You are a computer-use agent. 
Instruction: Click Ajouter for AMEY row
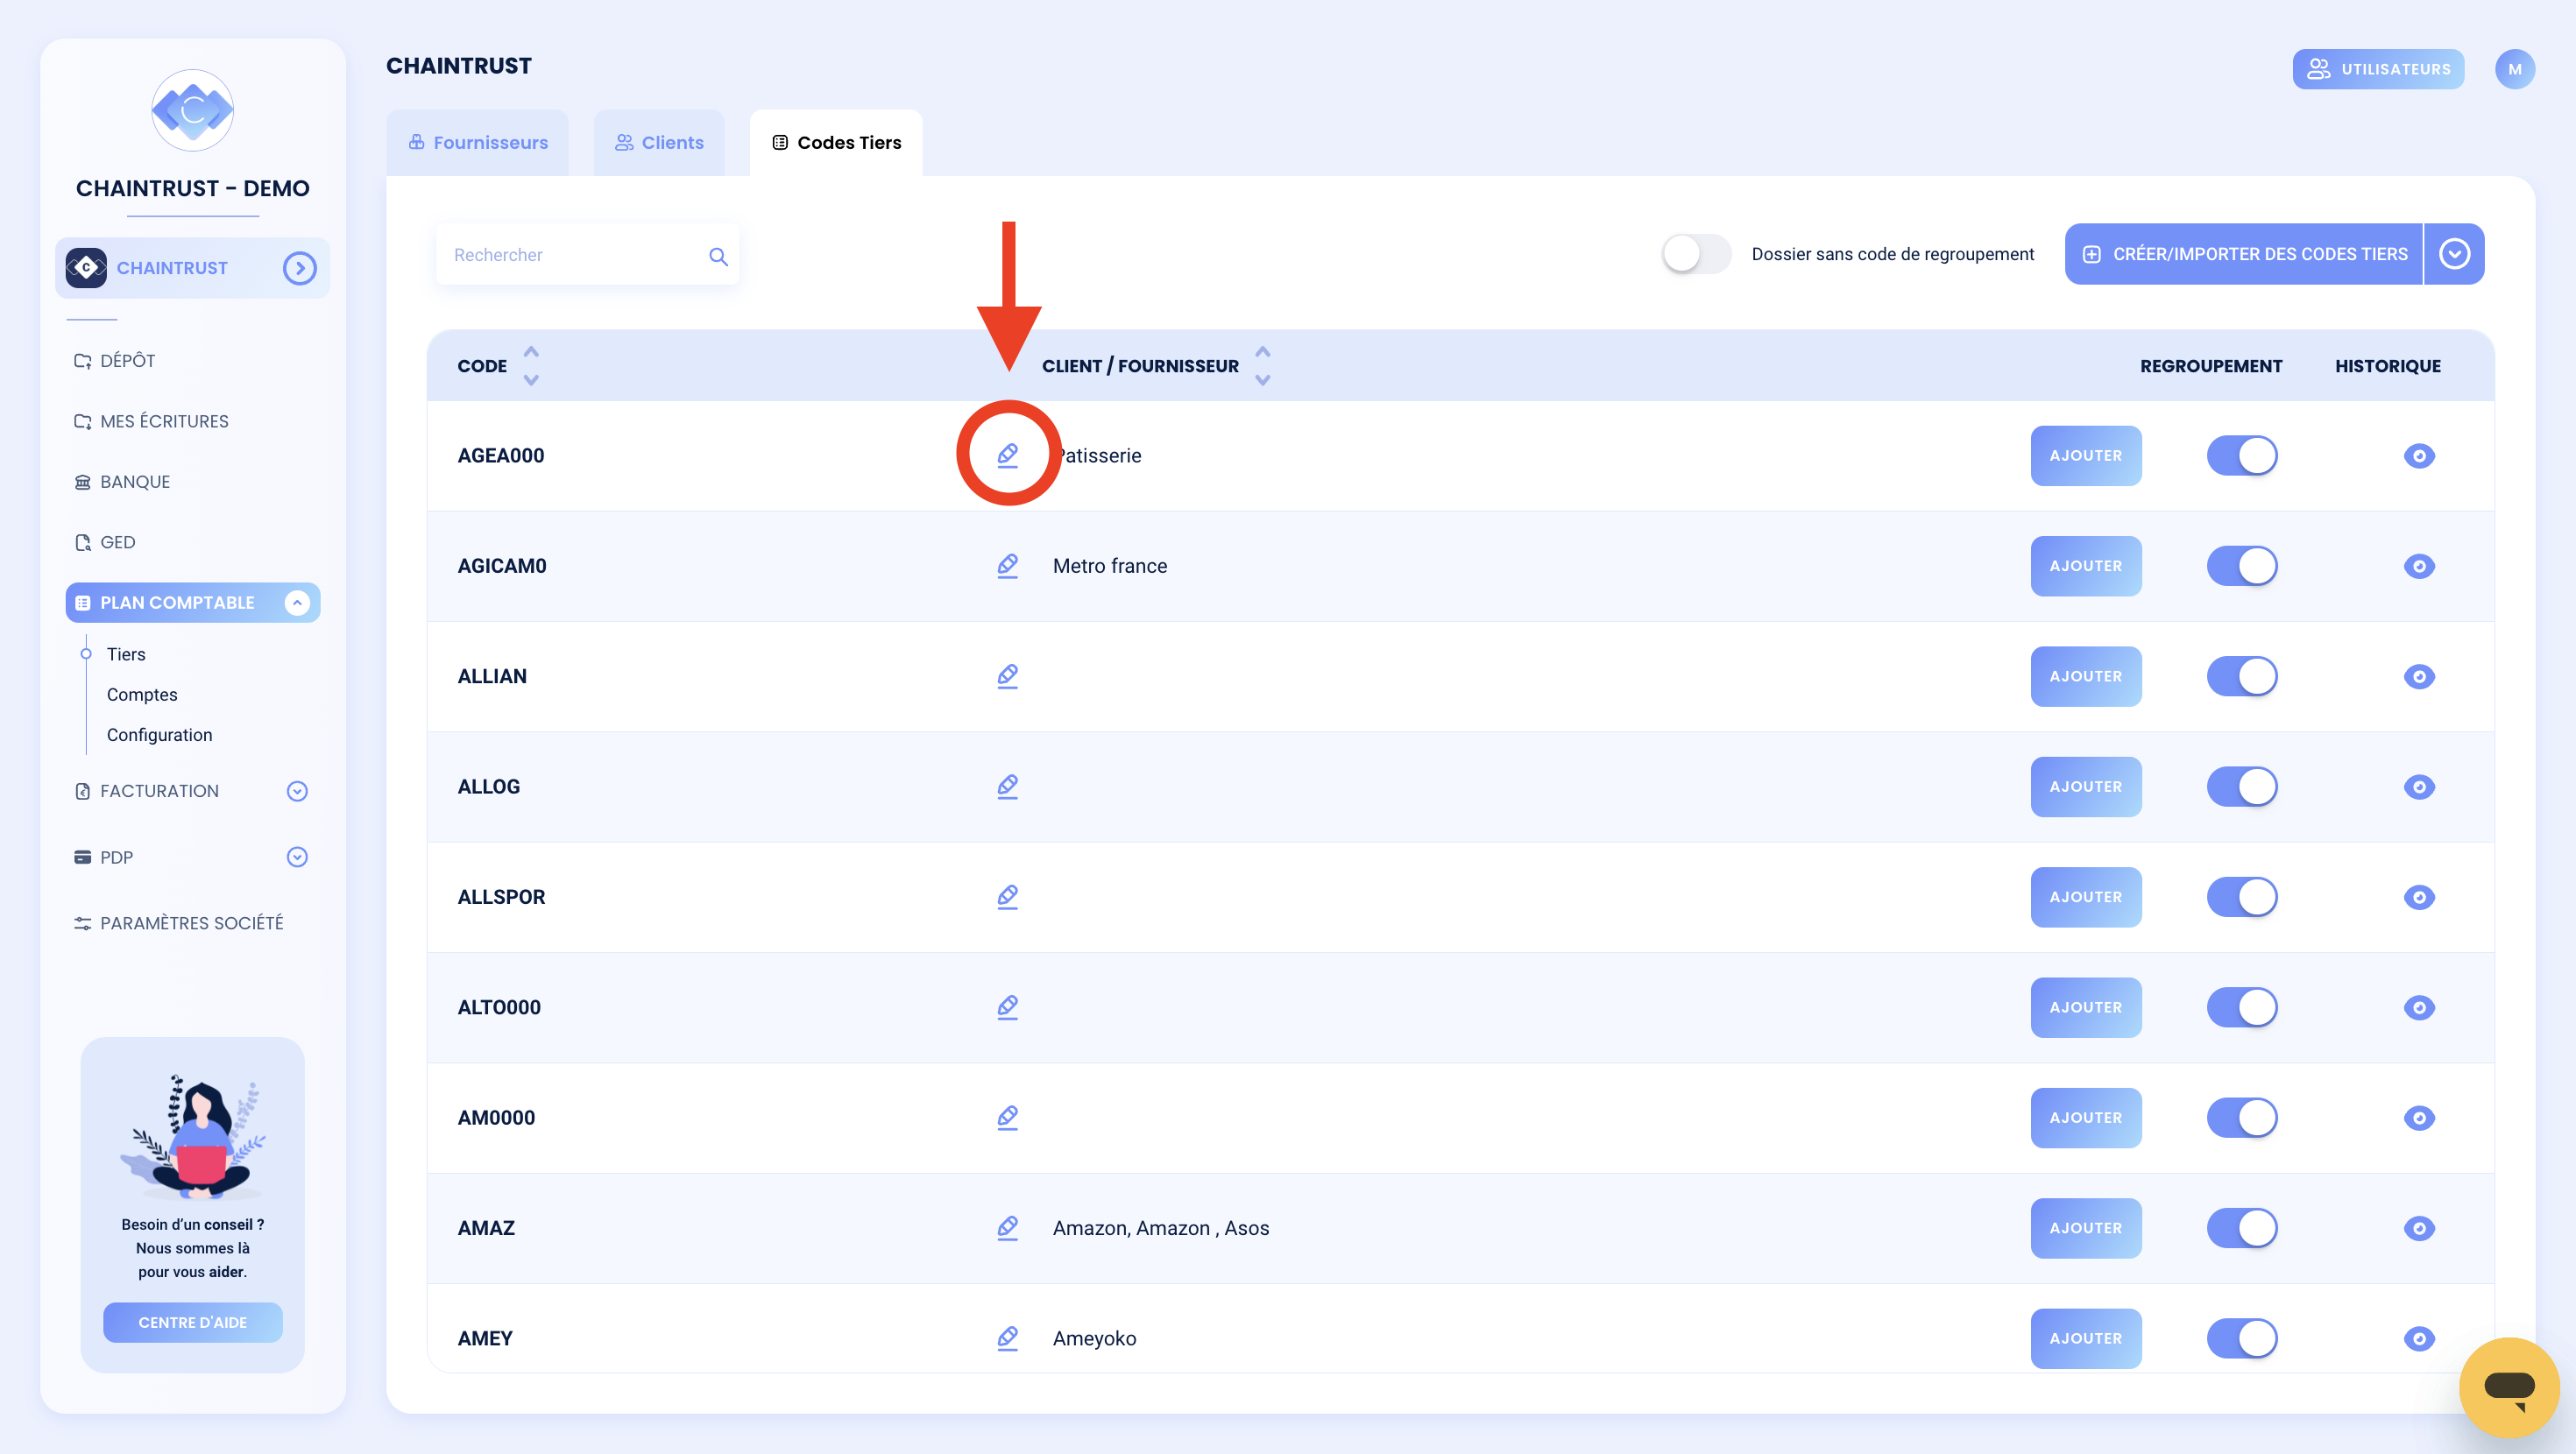[2085, 1338]
